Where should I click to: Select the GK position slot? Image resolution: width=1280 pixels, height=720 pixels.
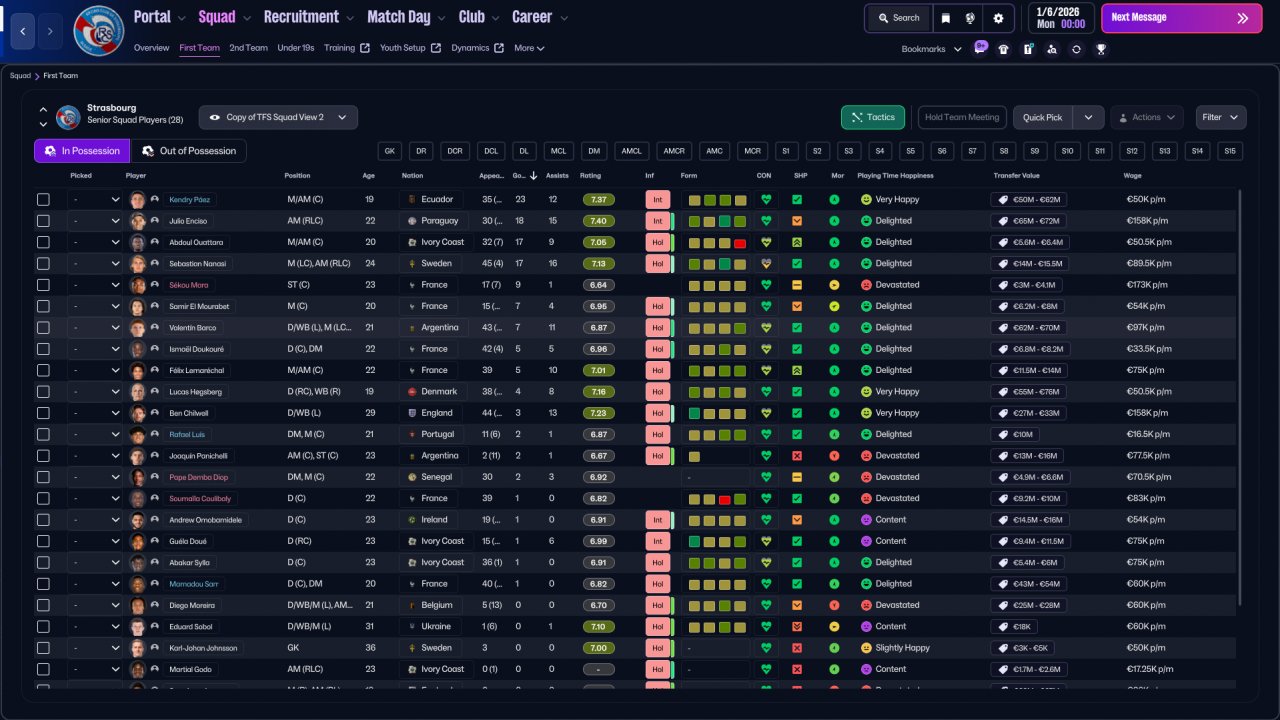pos(390,151)
